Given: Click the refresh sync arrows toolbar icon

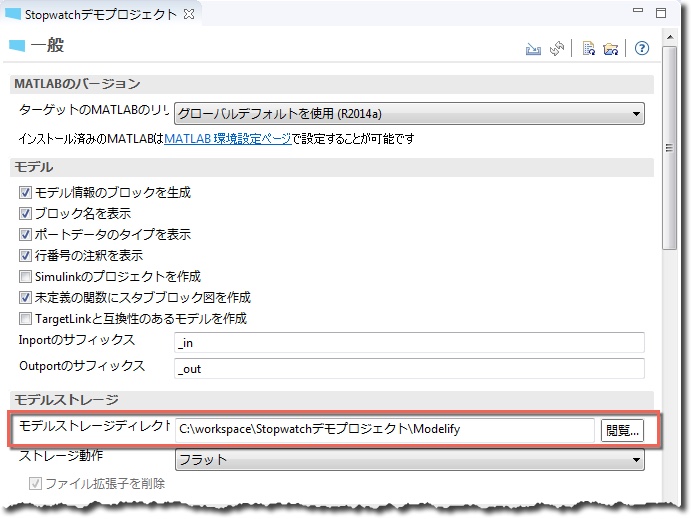Looking at the screenshot, I should pyautogui.click(x=557, y=48).
